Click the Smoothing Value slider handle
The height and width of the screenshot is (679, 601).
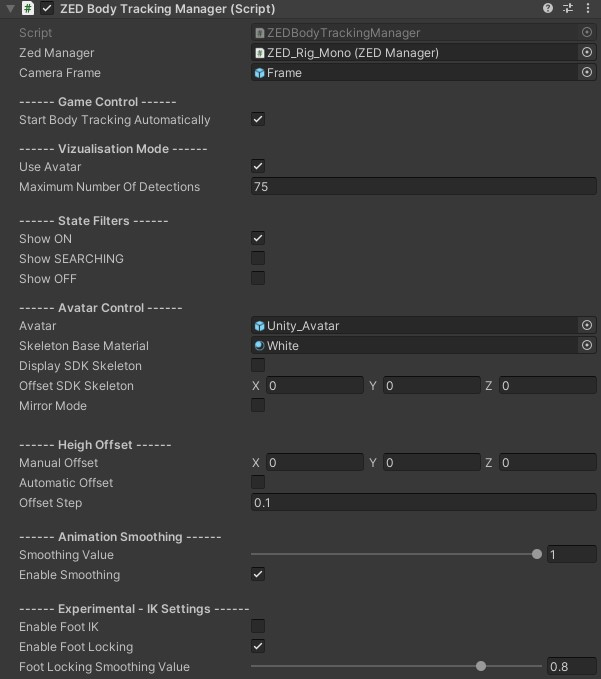pyautogui.click(x=536, y=554)
